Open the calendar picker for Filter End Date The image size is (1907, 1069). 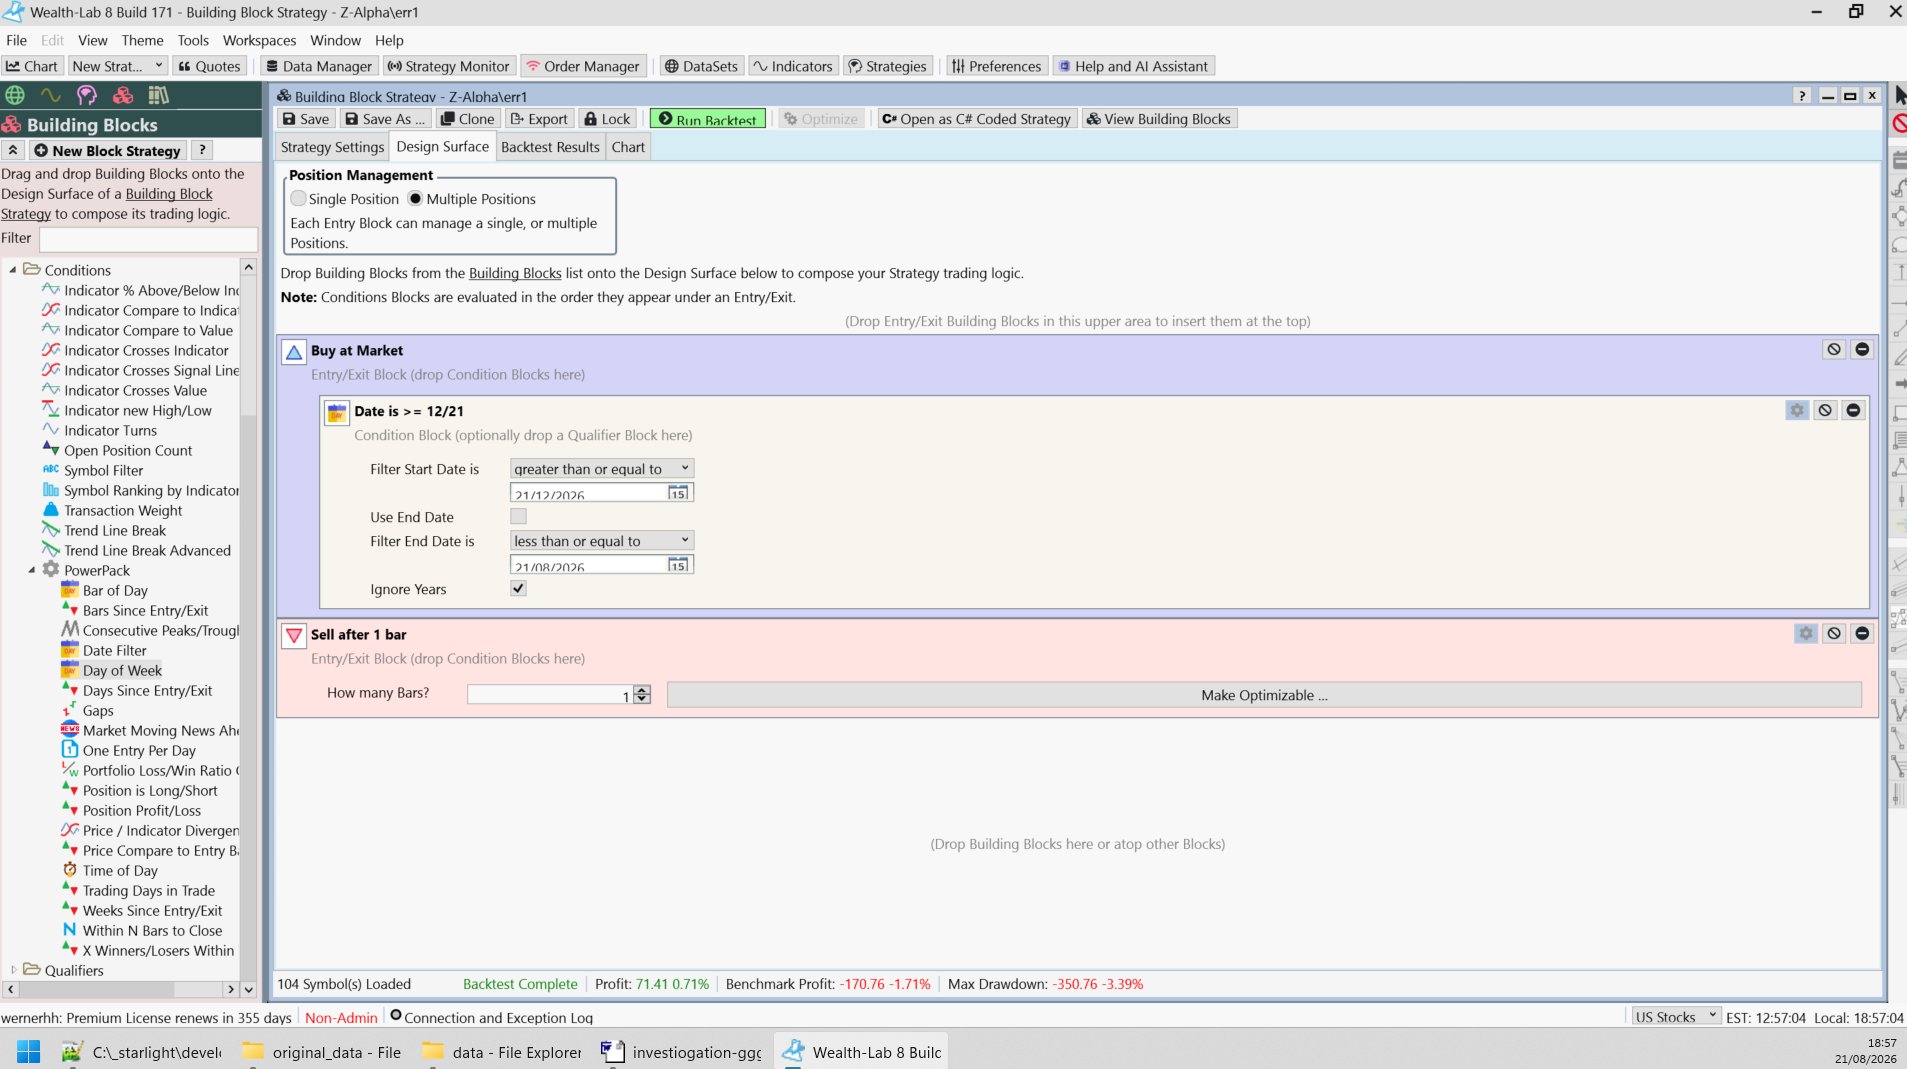[x=678, y=565]
